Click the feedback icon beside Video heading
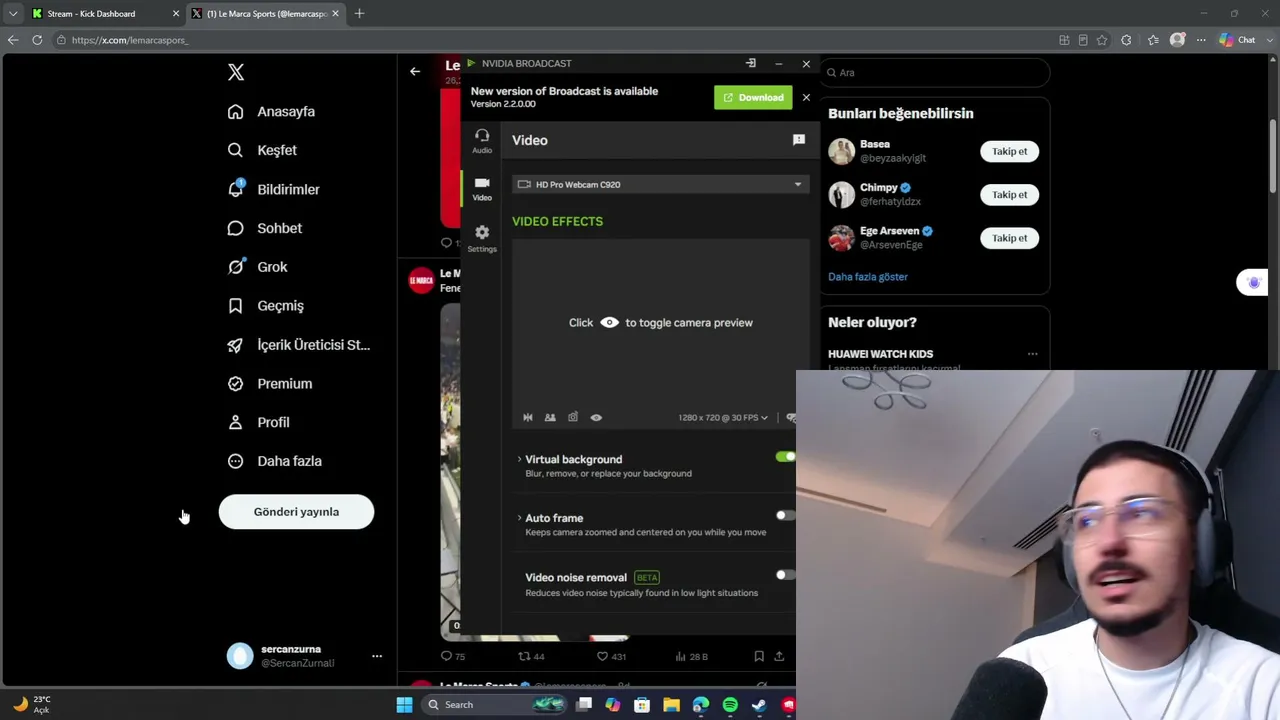This screenshot has width=1280, height=720. click(x=798, y=140)
